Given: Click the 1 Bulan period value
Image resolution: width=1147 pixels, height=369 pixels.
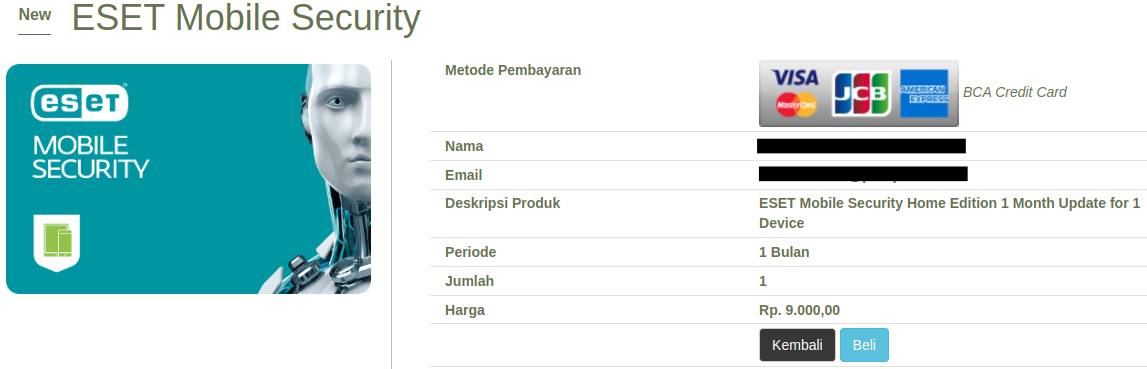Looking at the screenshot, I should click(784, 253).
